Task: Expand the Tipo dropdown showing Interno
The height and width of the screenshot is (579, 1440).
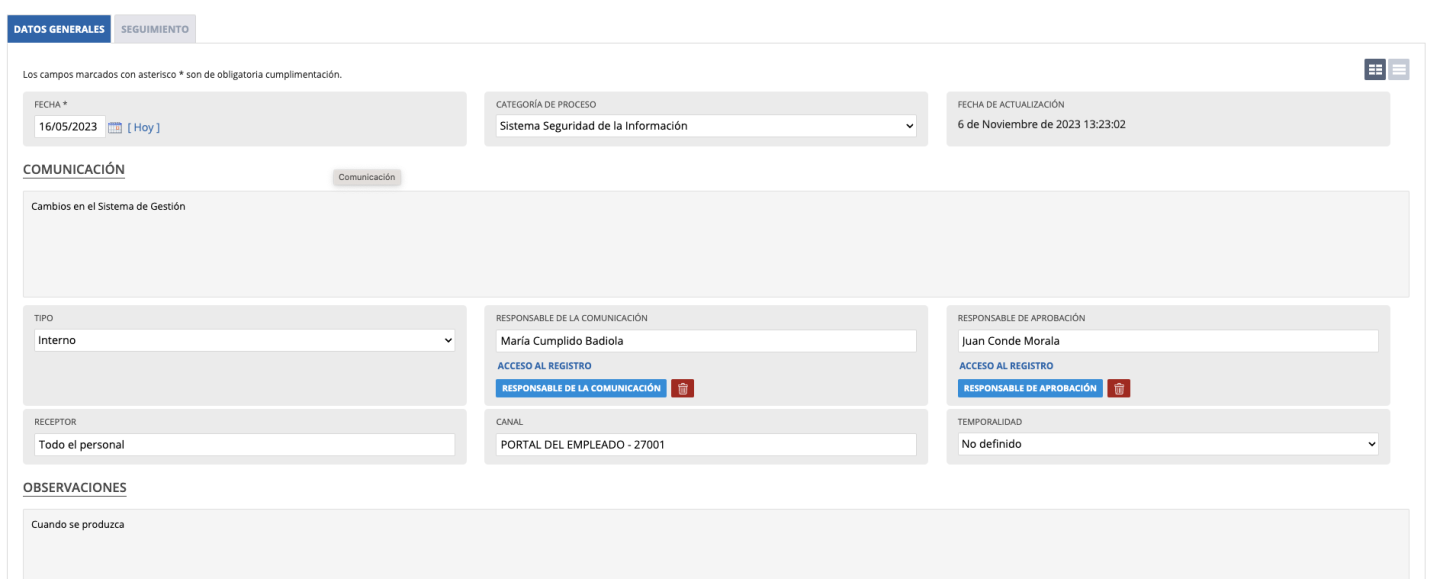Action: (244, 340)
